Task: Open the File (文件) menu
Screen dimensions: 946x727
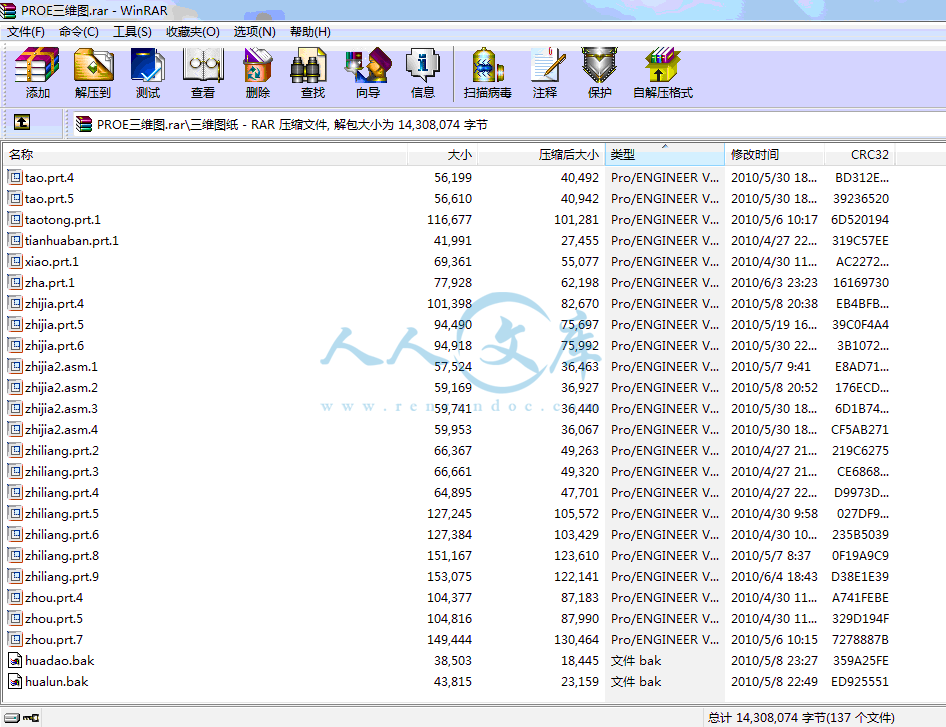Action: click(26, 32)
